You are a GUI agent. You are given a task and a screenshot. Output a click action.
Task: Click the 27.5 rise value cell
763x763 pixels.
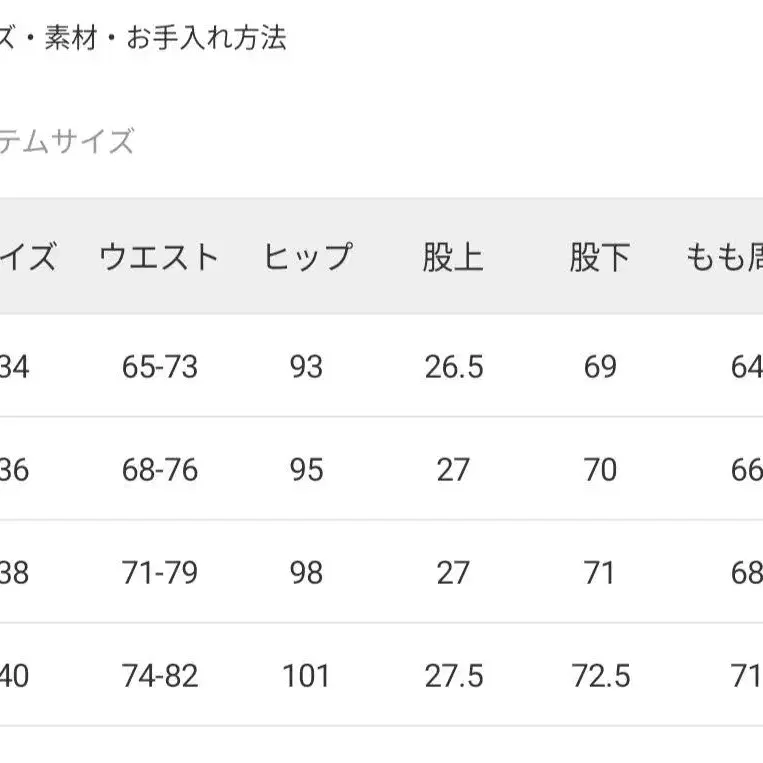click(x=453, y=676)
